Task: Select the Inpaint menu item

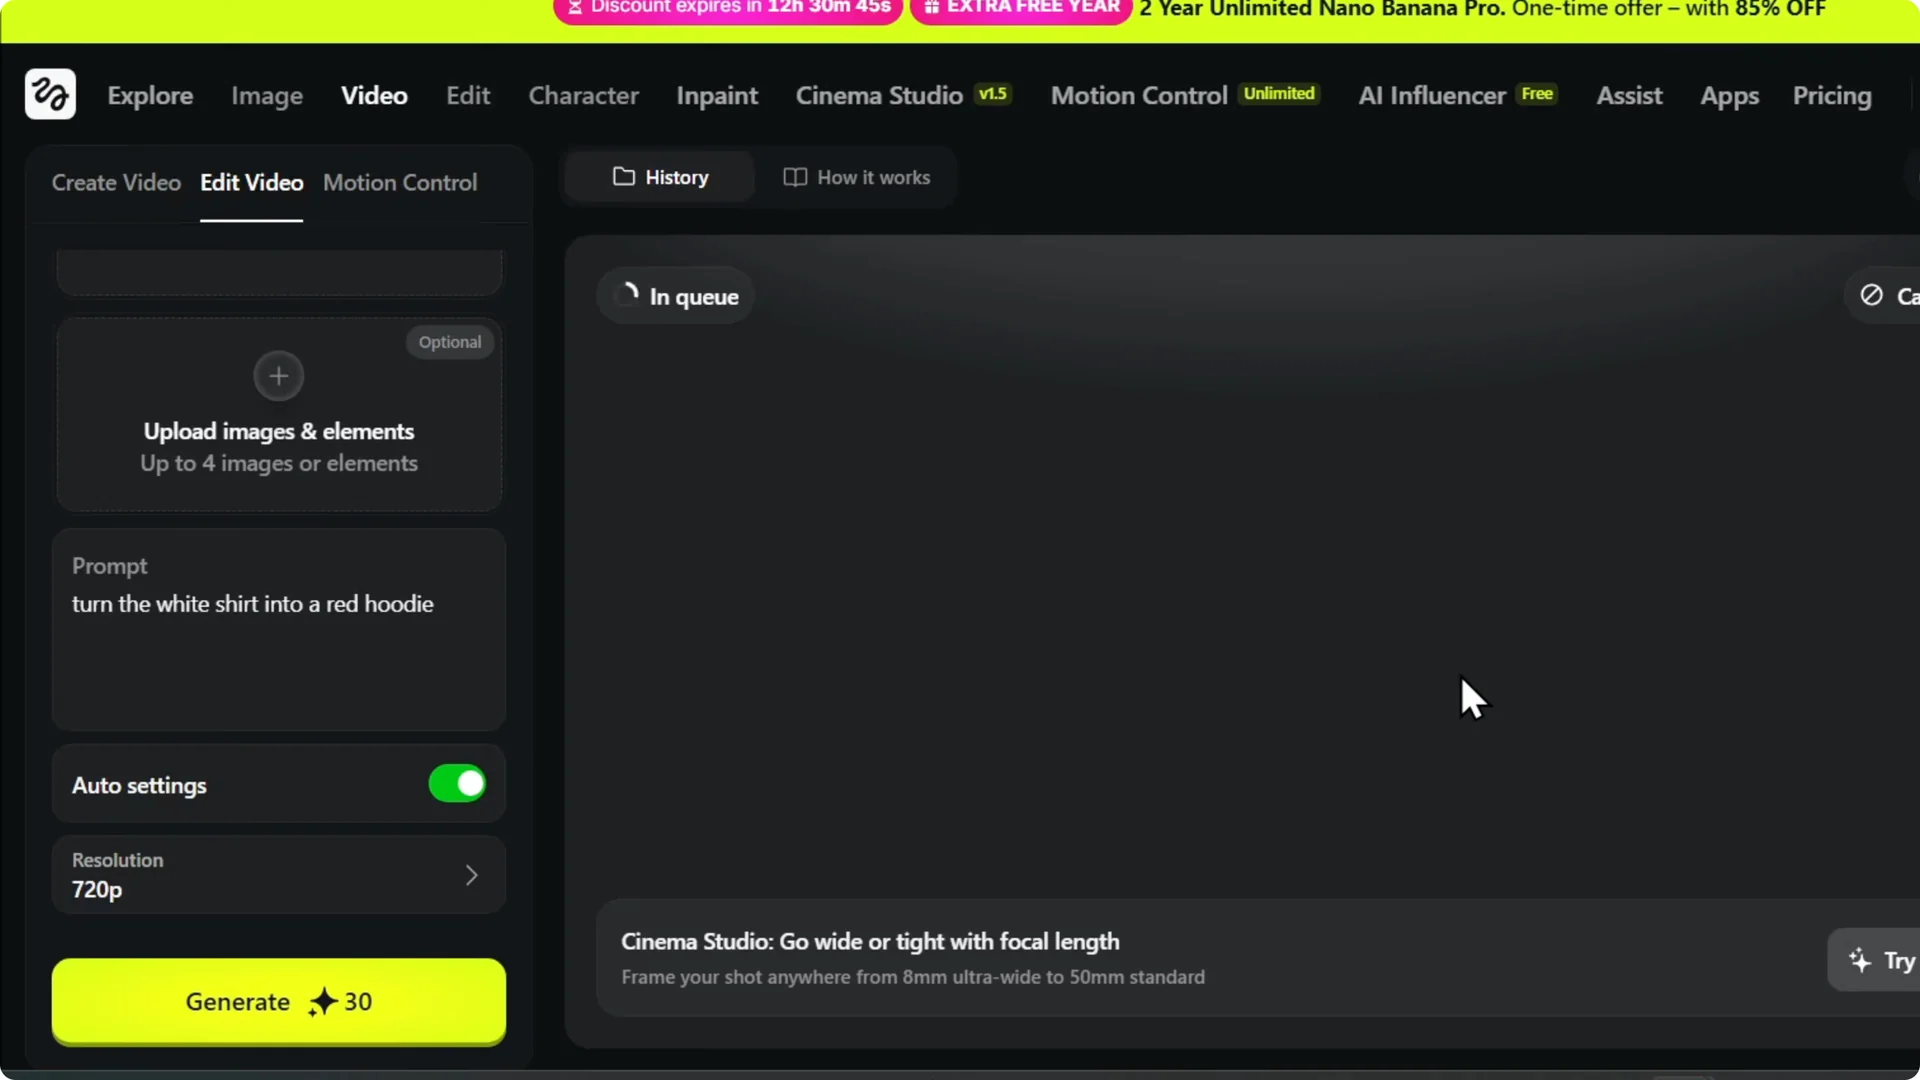Action: (716, 95)
